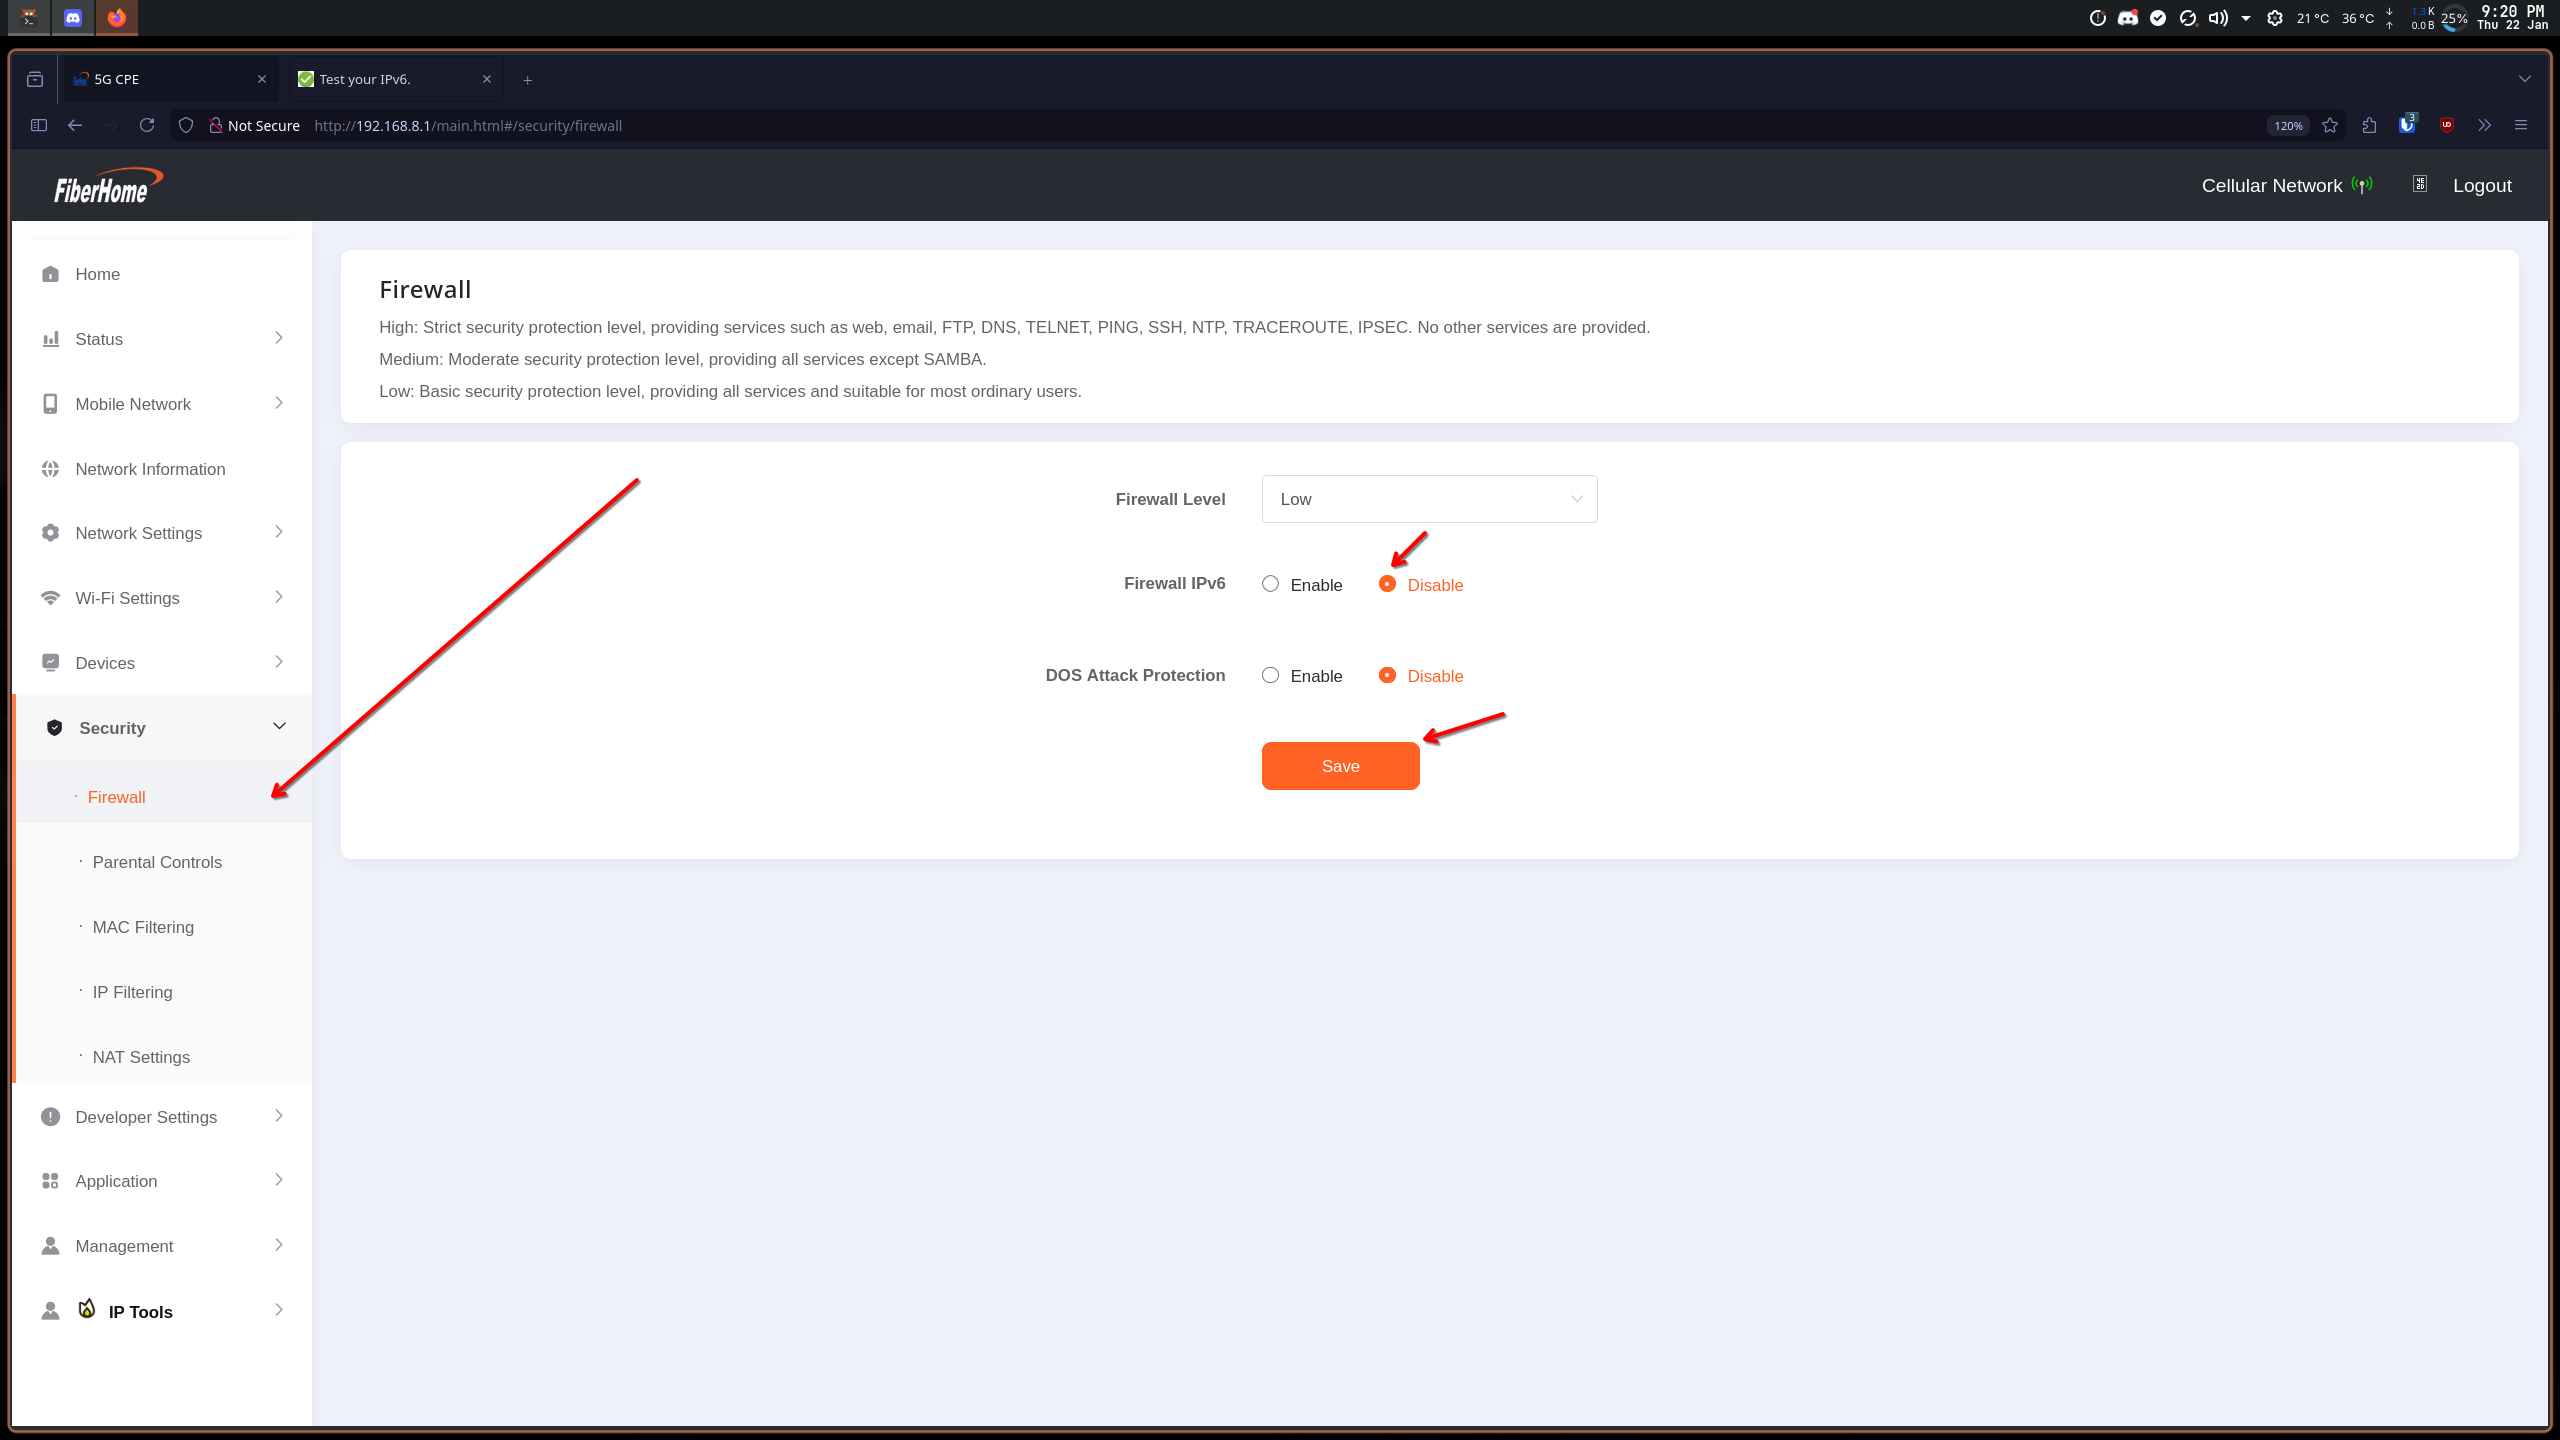Click the Logout link
The width and height of the screenshot is (2560, 1440).
[x=2481, y=186]
